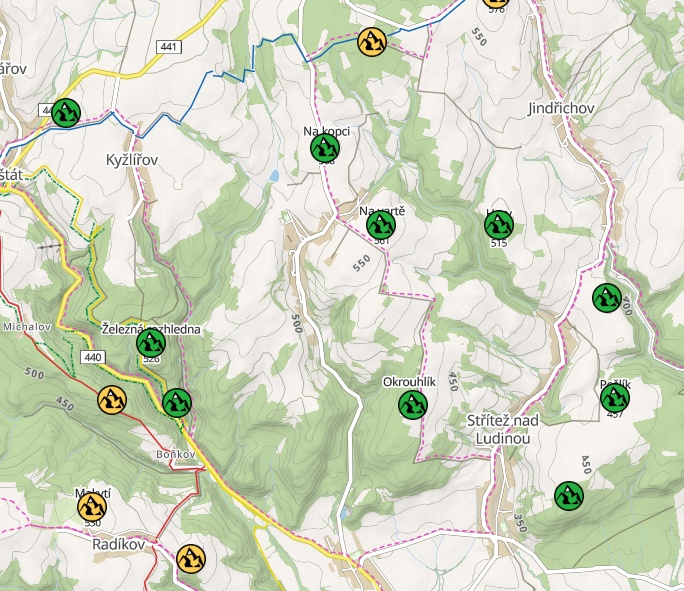Click the Železná rozhledna green peak marker
The width and height of the screenshot is (684, 591).
coord(151,343)
